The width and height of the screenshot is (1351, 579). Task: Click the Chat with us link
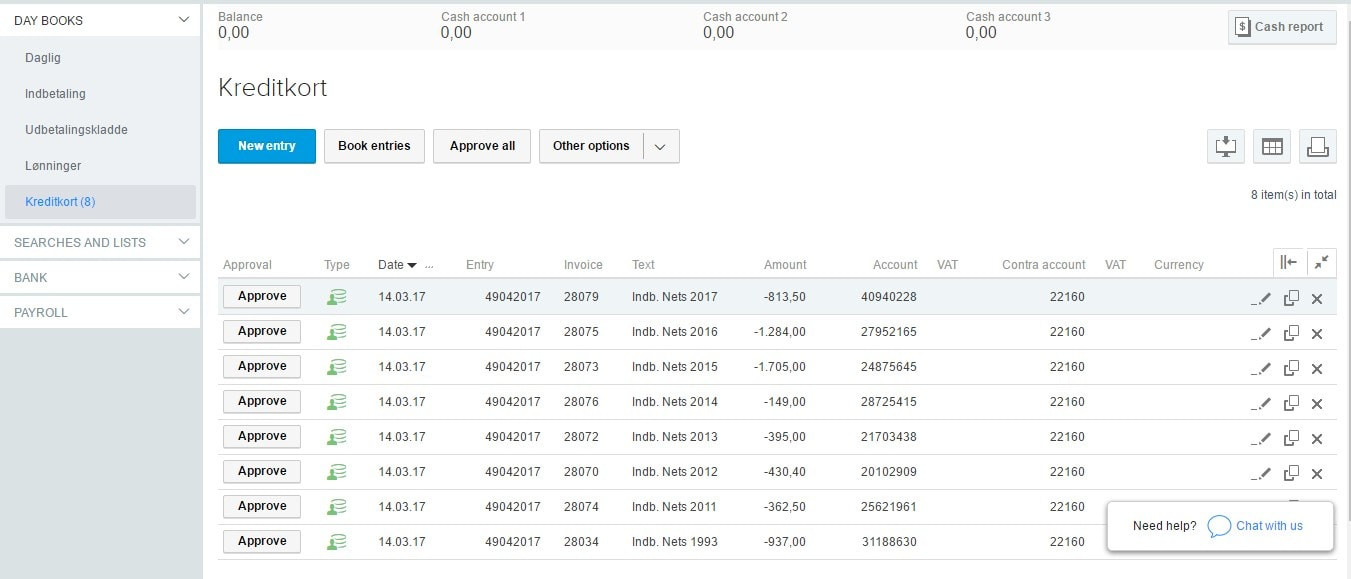tap(1268, 526)
